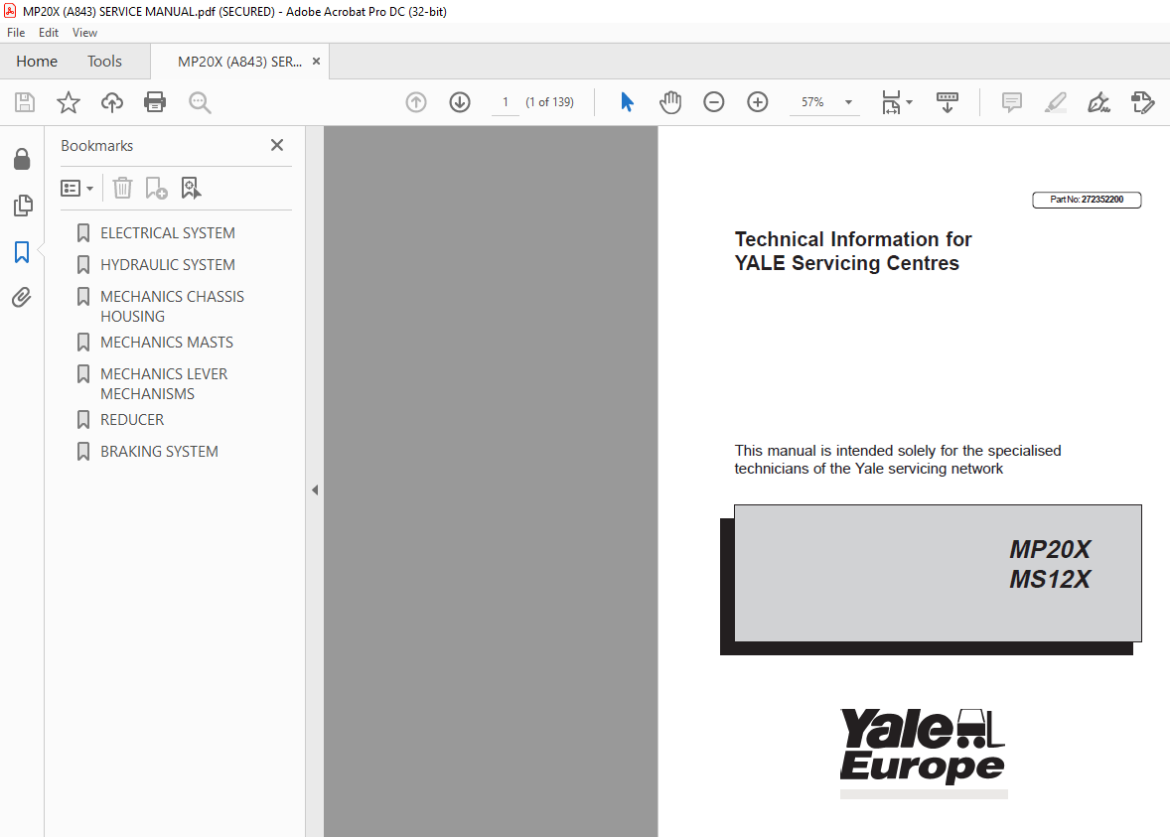Viewport: 1170px width, 837px height.
Task: Click the Print file icon
Action: coord(155,102)
